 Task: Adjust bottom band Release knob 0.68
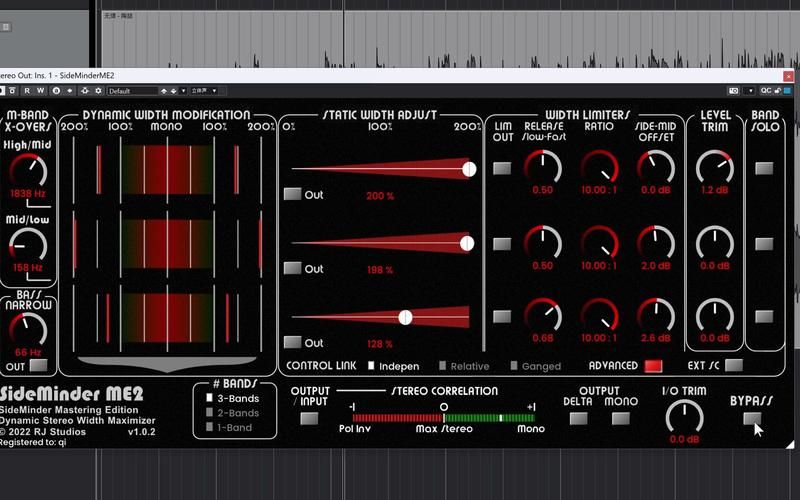point(543,315)
